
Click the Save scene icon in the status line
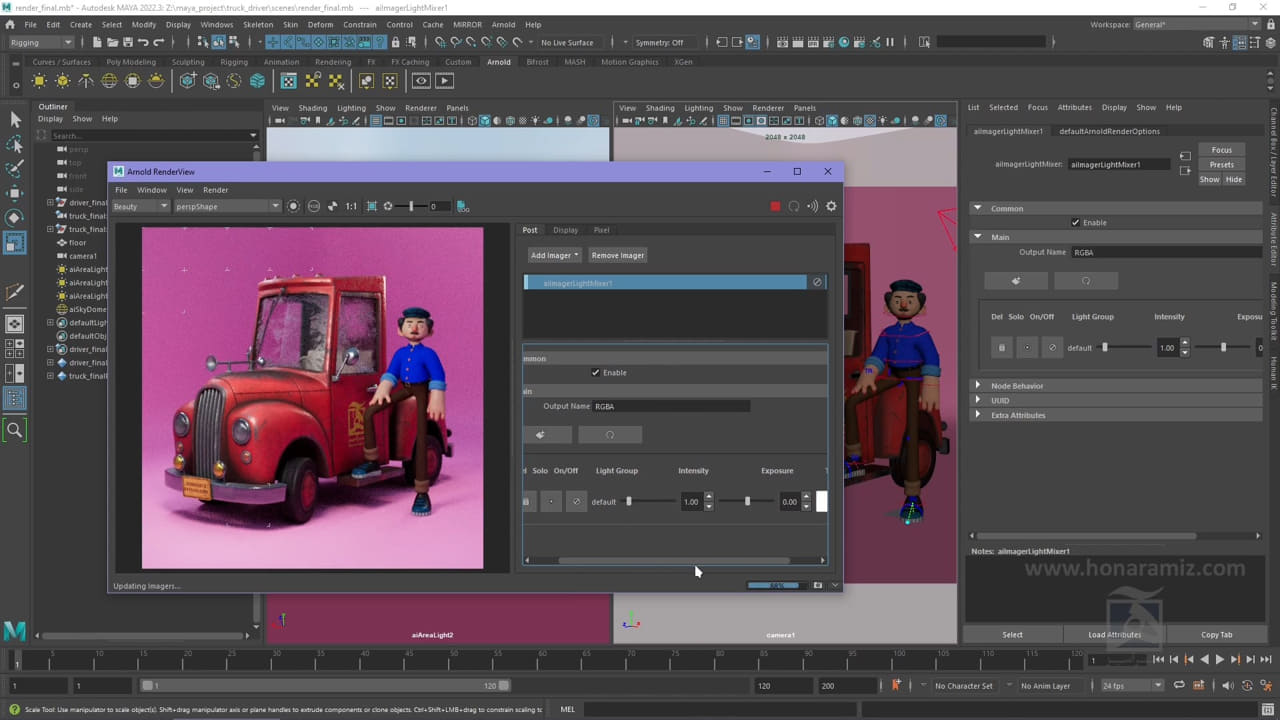click(x=127, y=42)
